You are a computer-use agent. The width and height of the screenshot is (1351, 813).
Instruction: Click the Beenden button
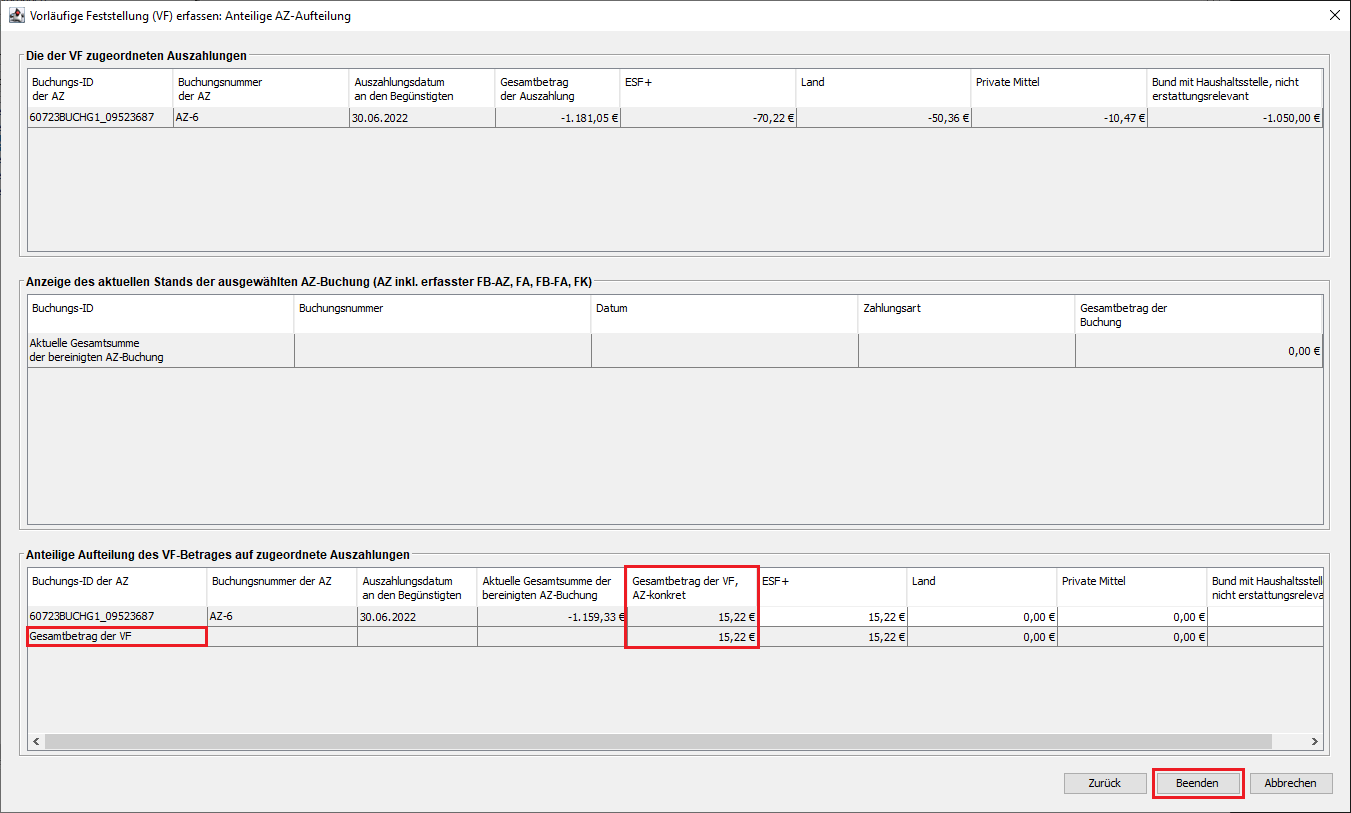pos(1197,783)
